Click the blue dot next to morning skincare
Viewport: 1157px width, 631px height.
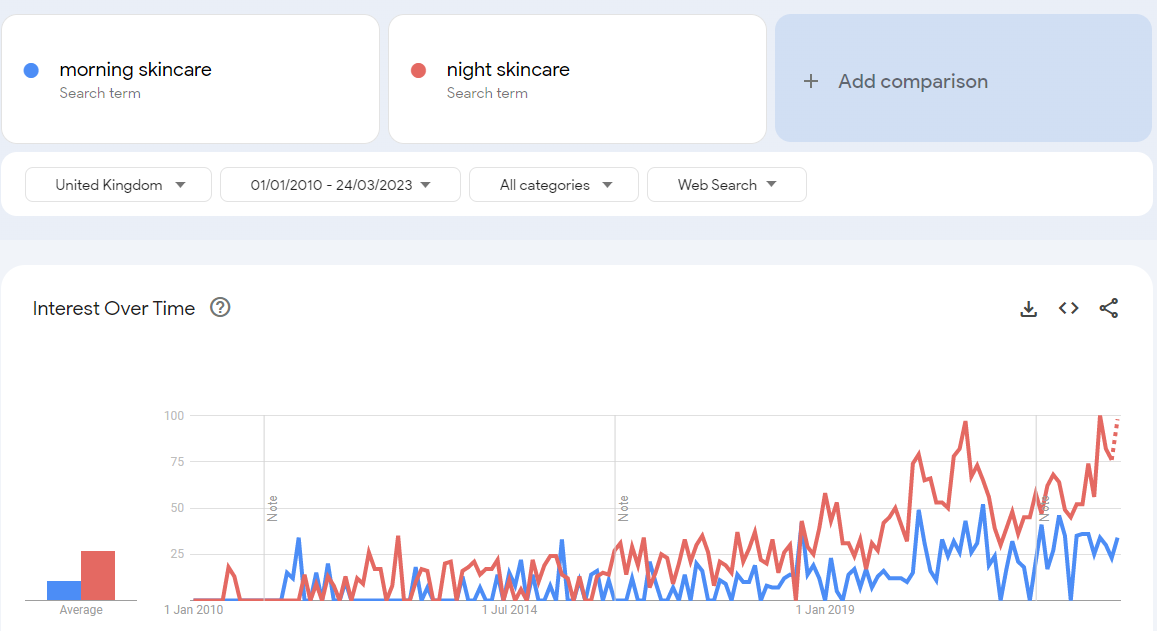[x=31, y=70]
